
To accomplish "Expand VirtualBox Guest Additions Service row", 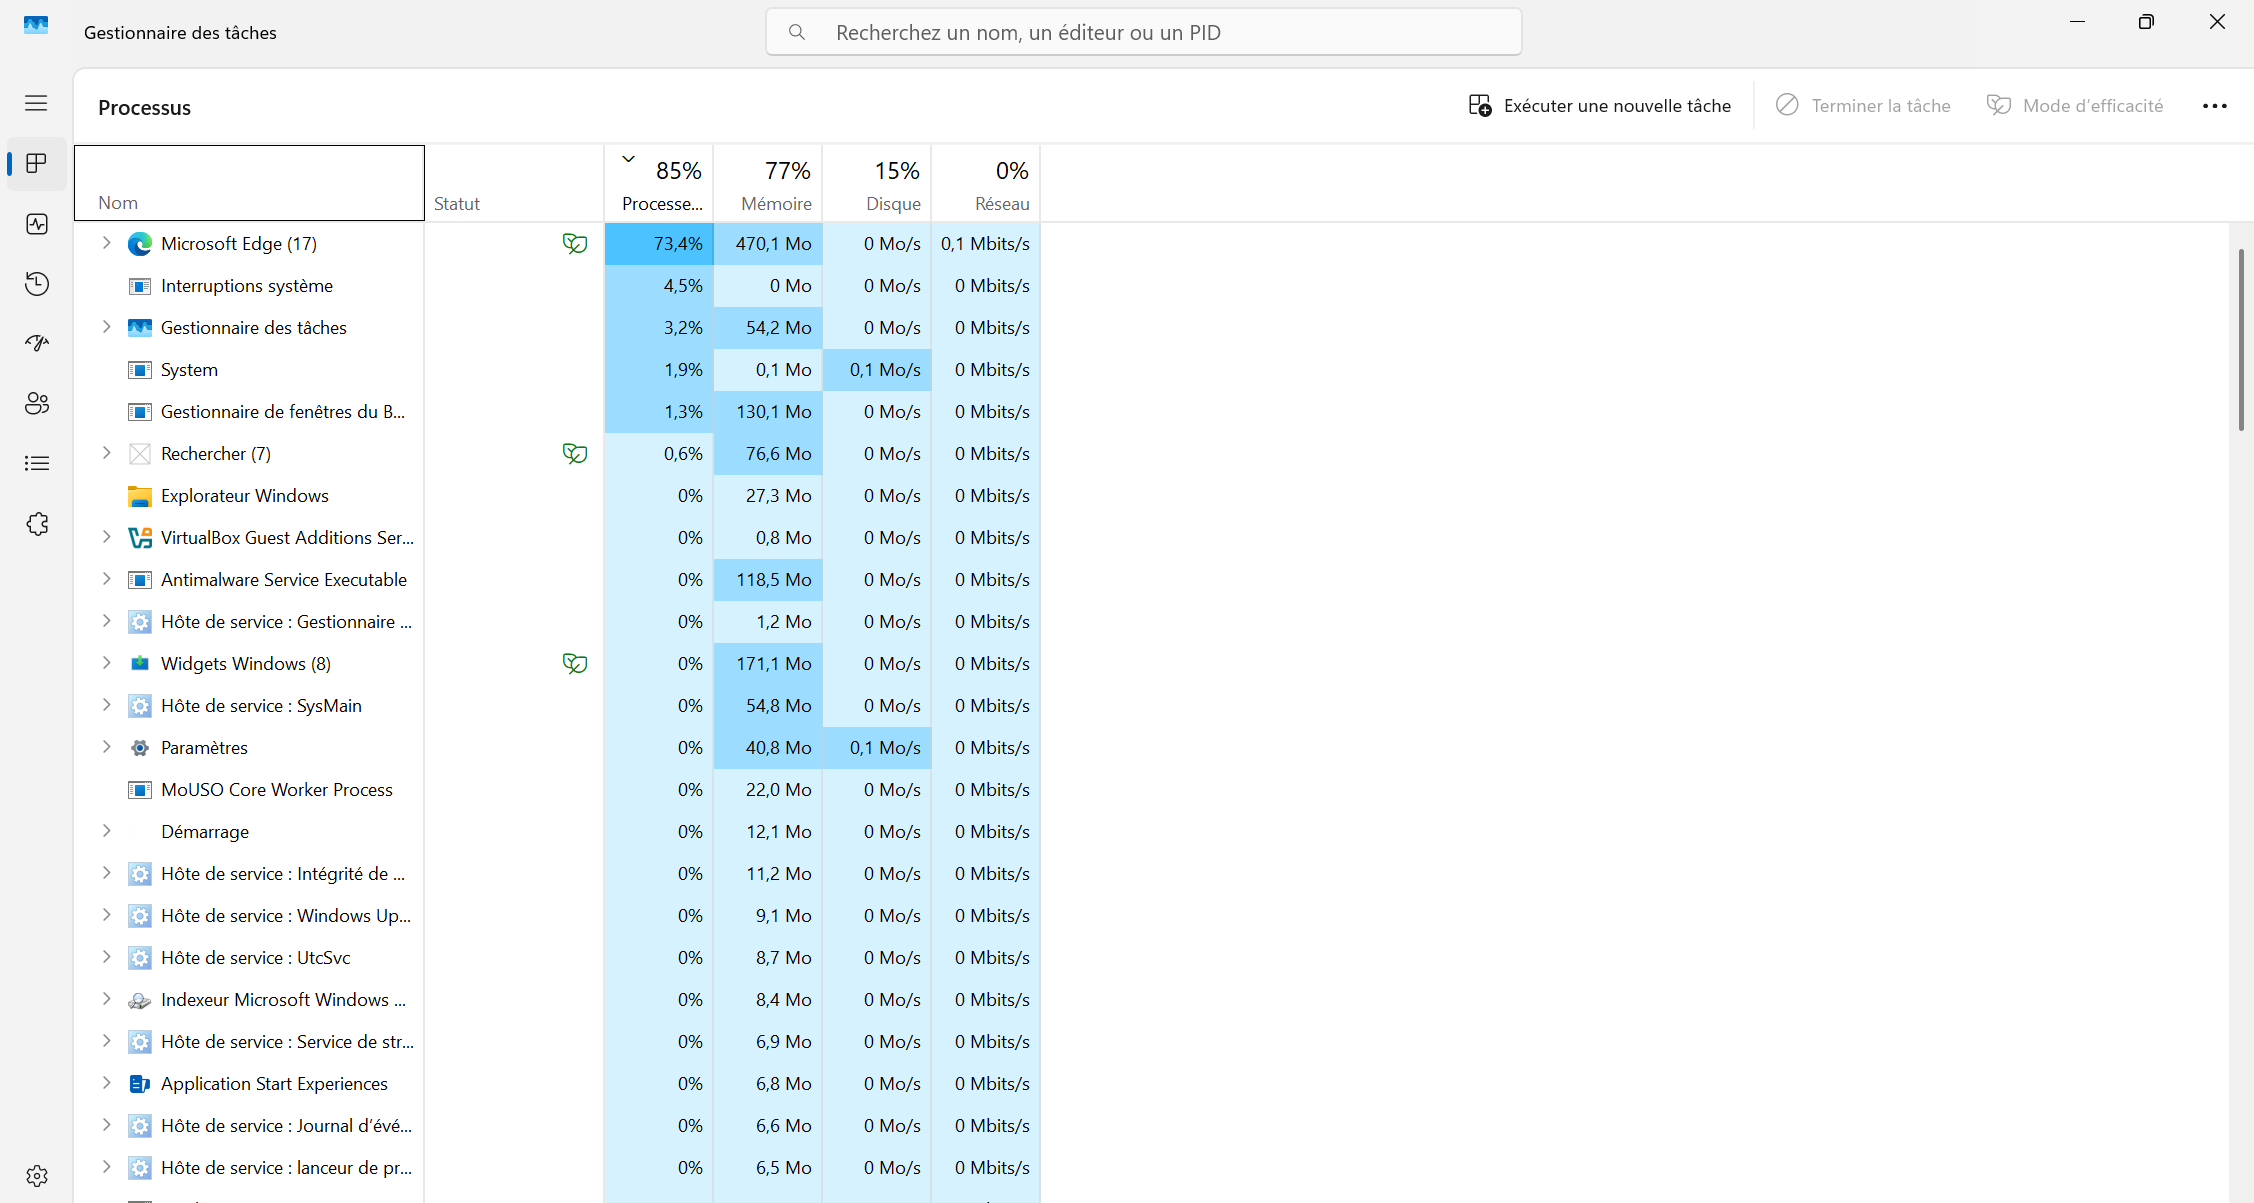I will [x=106, y=537].
